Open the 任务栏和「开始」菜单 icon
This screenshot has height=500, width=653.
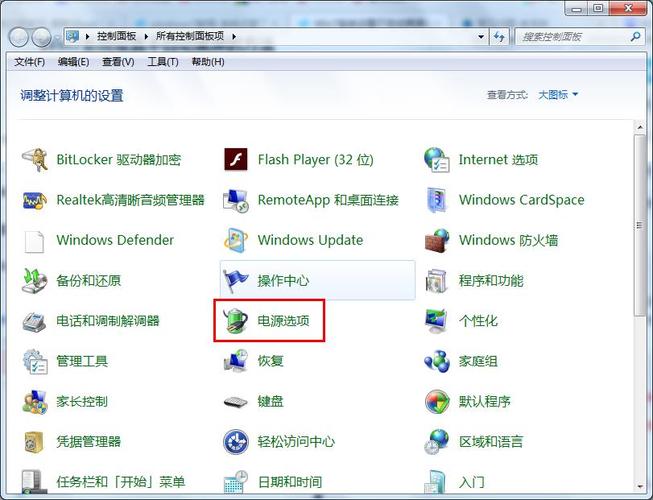coord(32,482)
